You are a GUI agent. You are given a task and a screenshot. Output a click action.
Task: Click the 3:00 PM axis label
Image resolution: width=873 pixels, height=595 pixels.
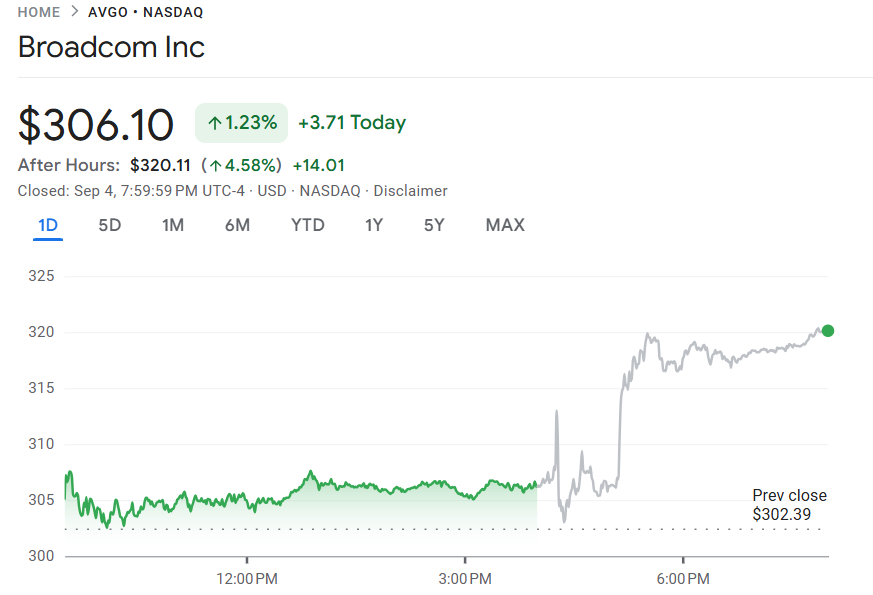click(465, 579)
